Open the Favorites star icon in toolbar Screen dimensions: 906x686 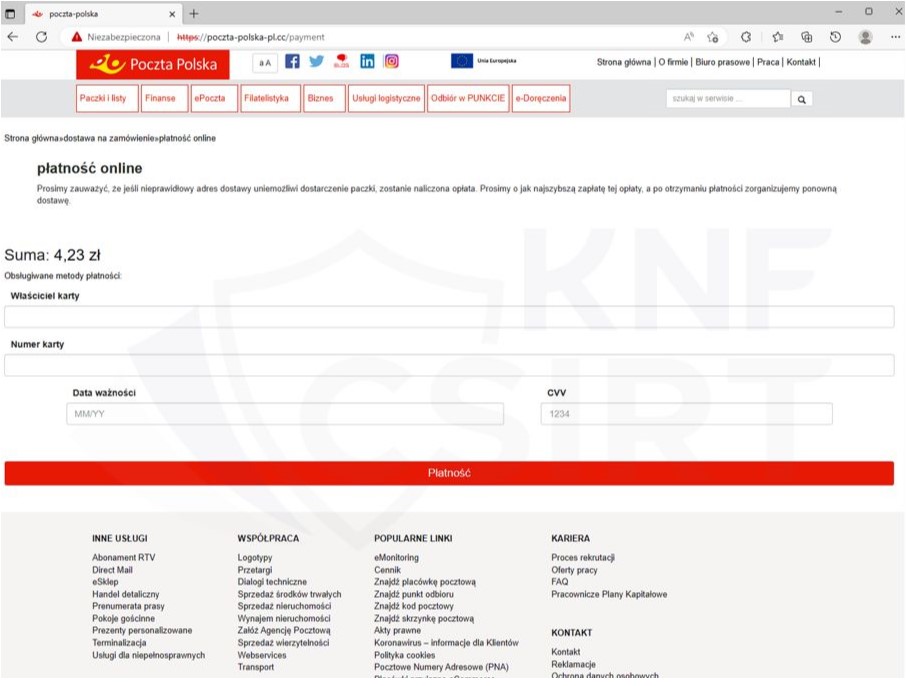(777, 37)
